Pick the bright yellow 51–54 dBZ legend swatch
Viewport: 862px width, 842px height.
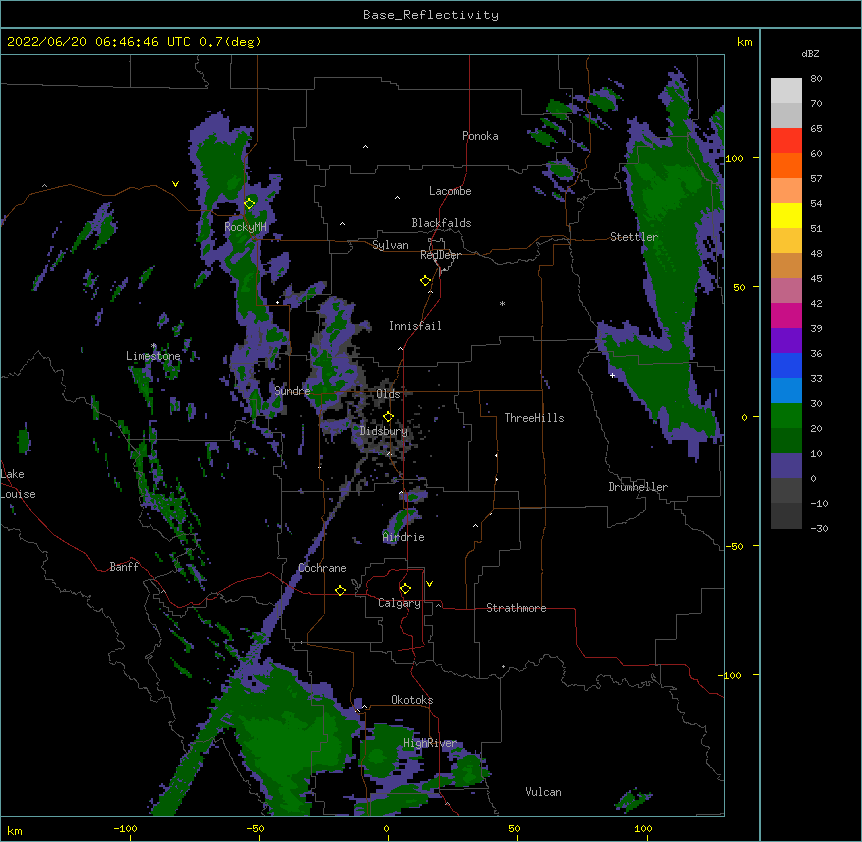(786, 215)
